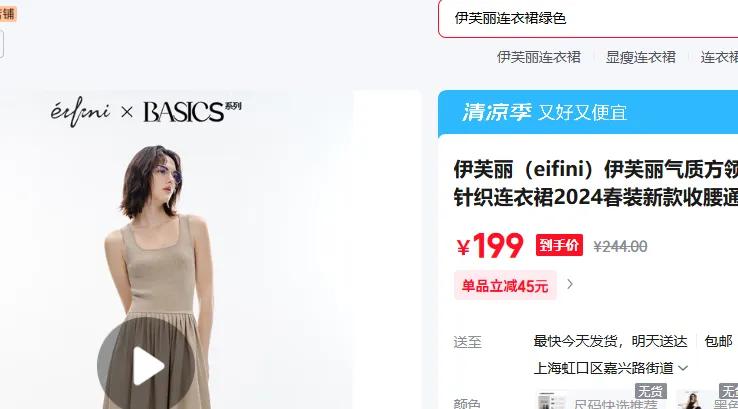The width and height of the screenshot is (738, 409).
Task: Open the 显瘦连衣裙 search suggestion
Action: [x=641, y=57]
